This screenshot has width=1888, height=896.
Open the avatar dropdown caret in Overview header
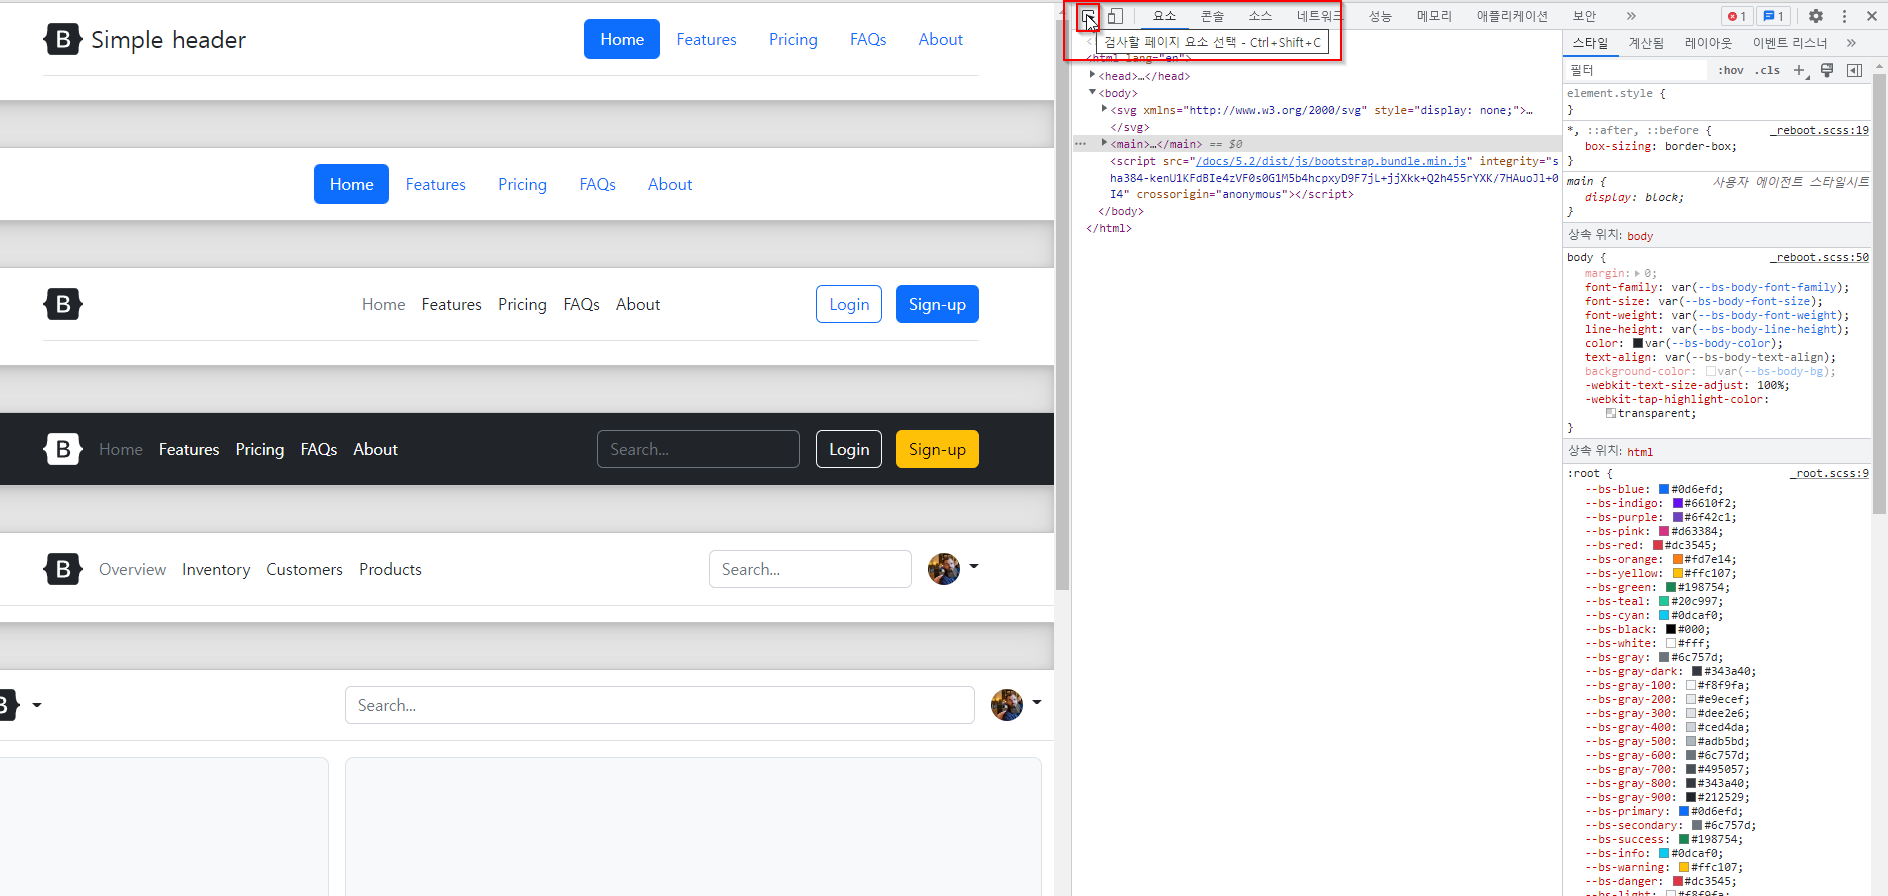[x=974, y=567]
